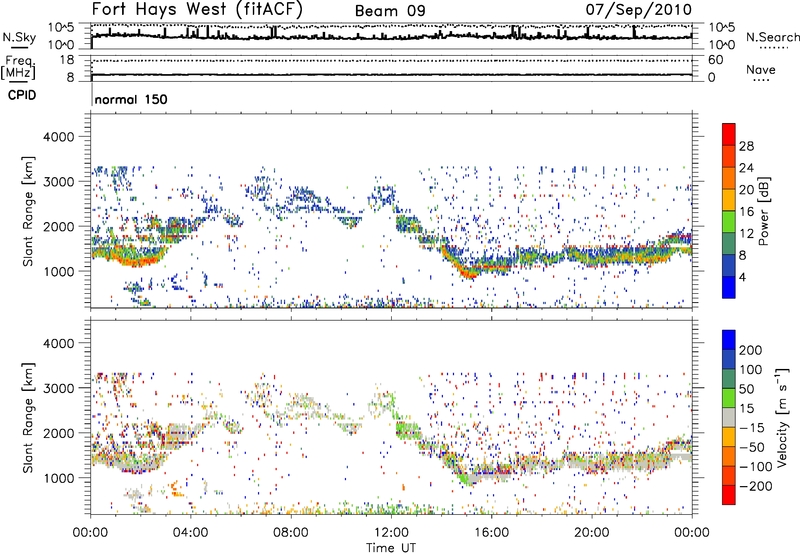The image size is (800, 554).
Task: Click the '18' frequency axis value
Action: [67, 60]
